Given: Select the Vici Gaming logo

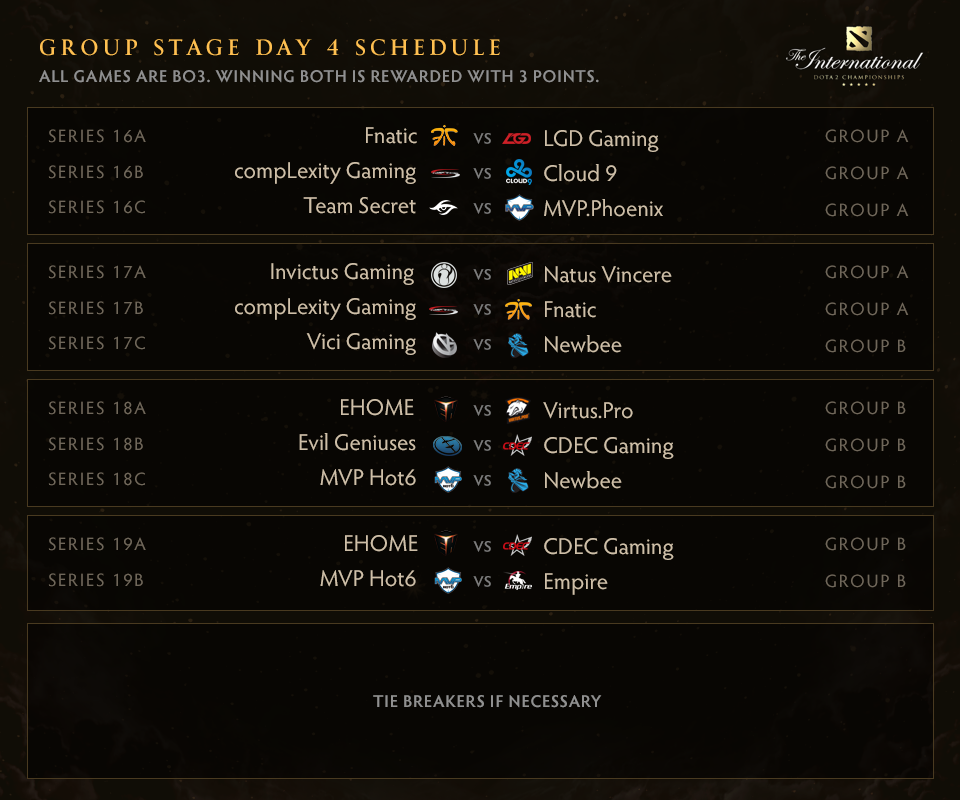Looking at the screenshot, I should (x=444, y=344).
